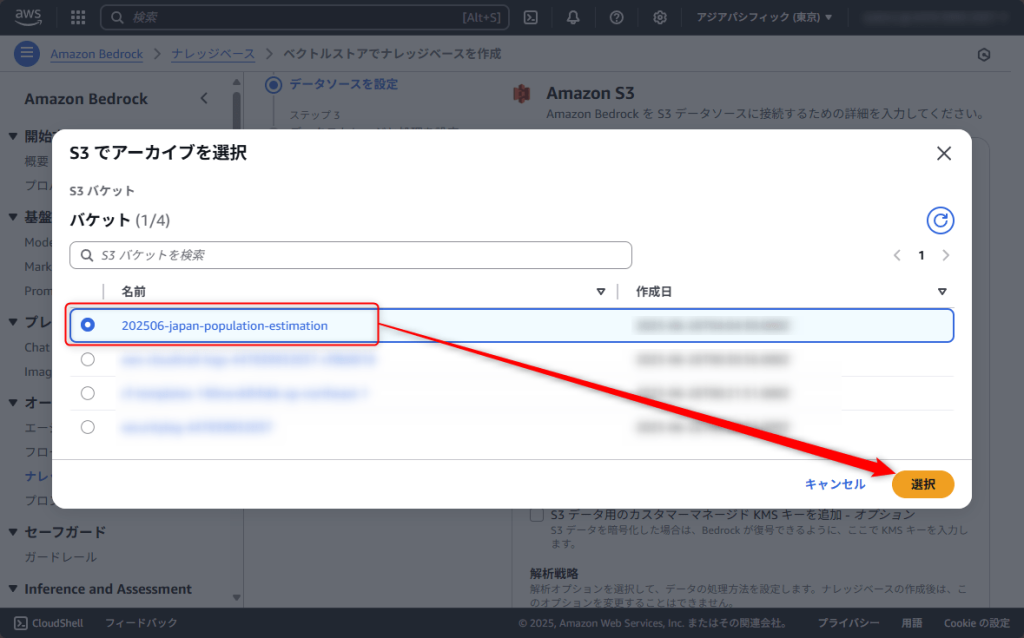Open the 概要 sidebar item
The width and height of the screenshot is (1024, 638).
(x=37, y=161)
